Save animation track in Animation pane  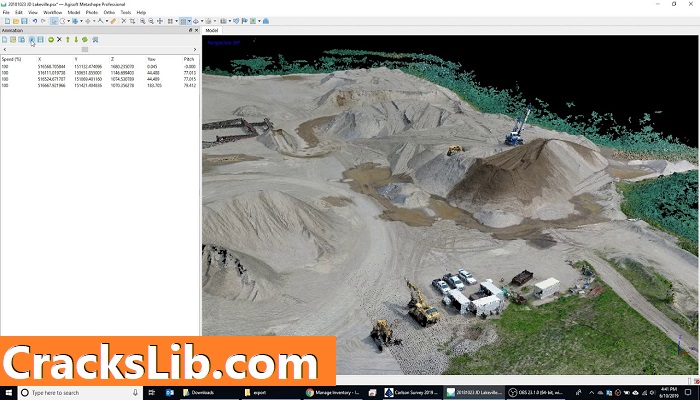click(x=21, y=40)
